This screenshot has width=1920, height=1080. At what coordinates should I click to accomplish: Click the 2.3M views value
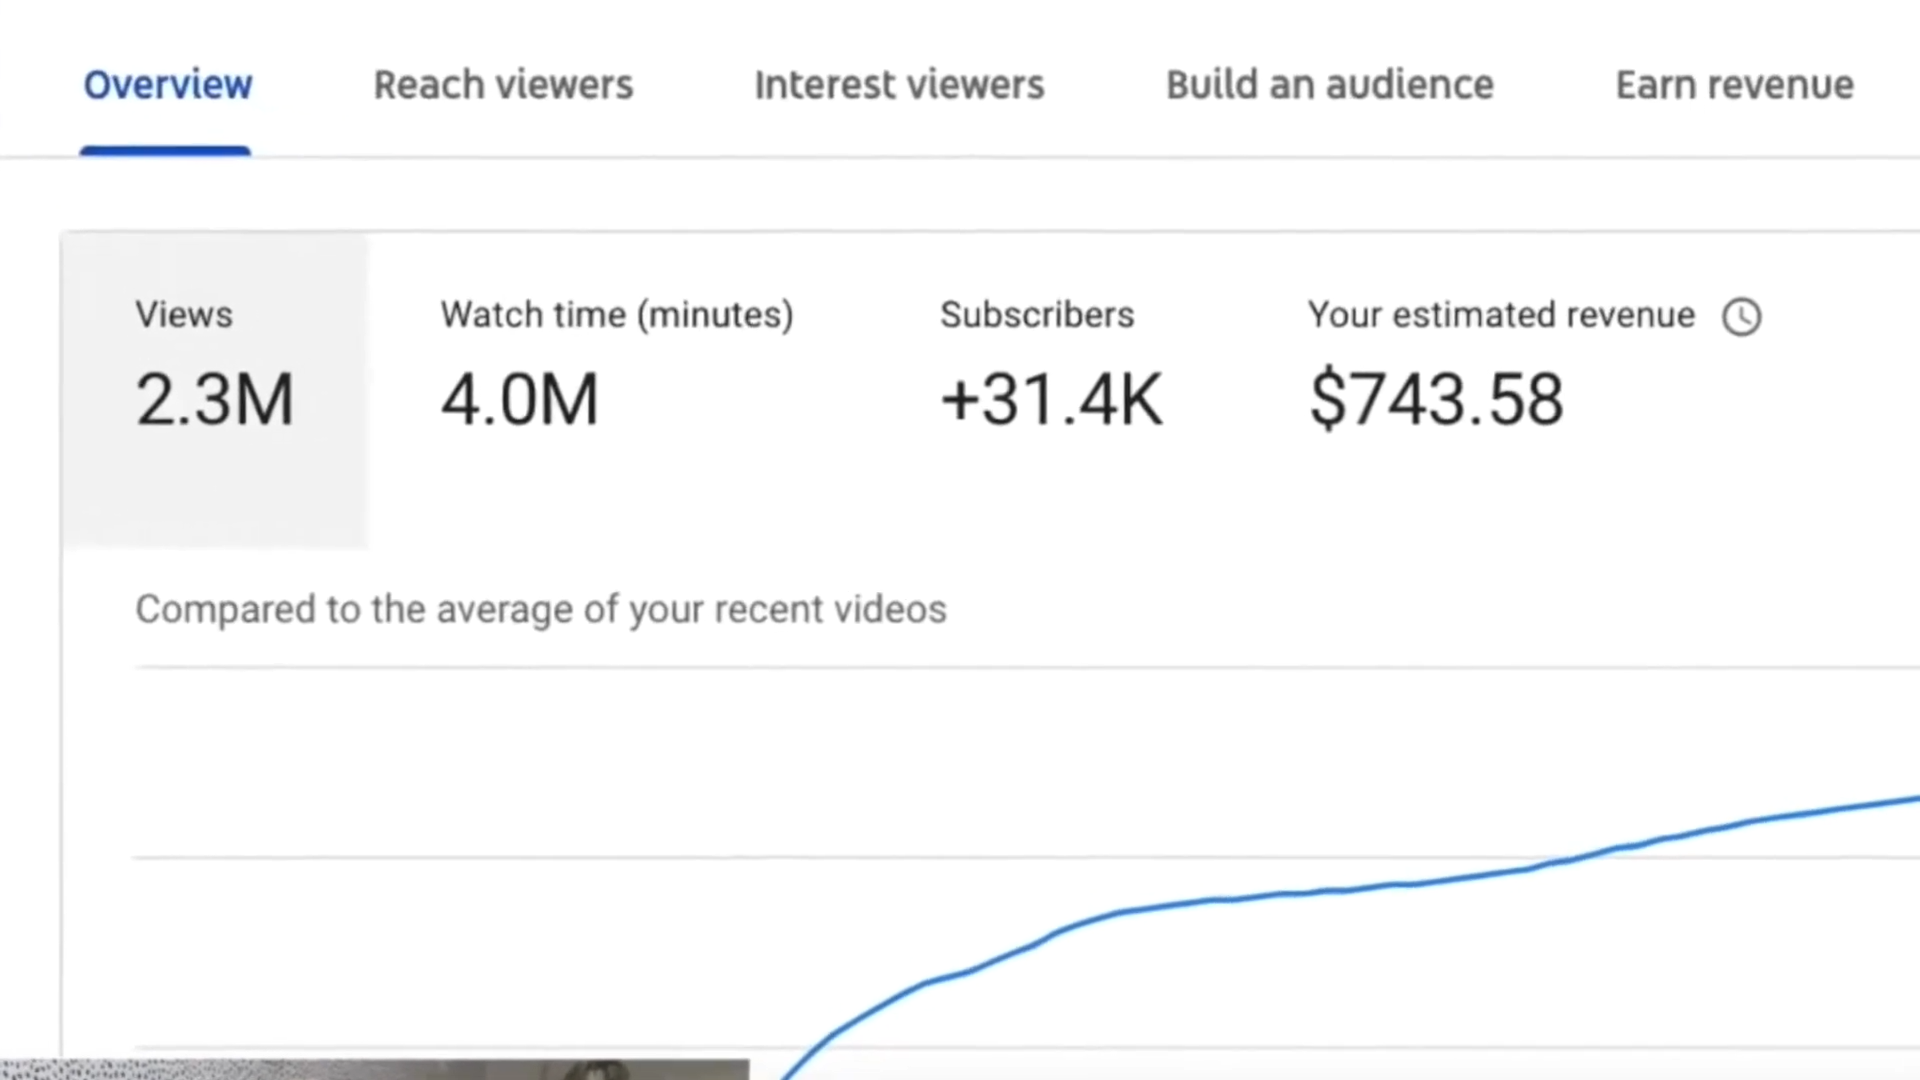215,400
